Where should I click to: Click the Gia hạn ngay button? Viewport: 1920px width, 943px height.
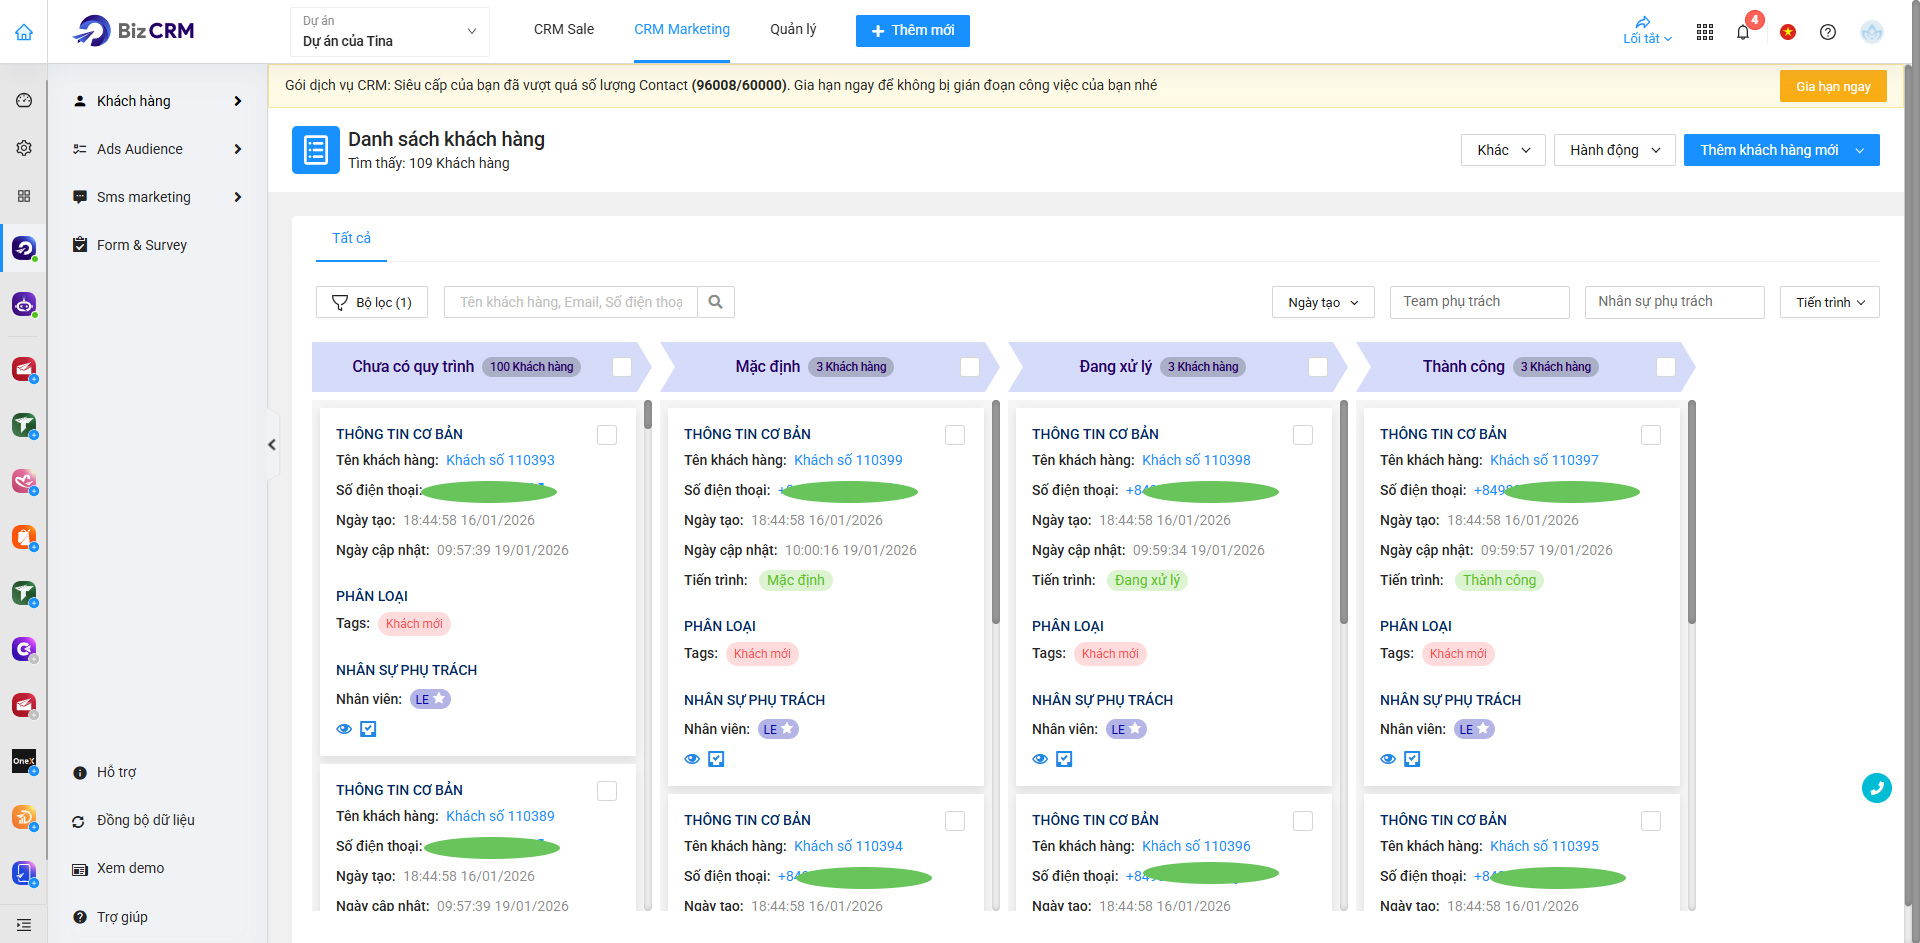point(1832,86)
